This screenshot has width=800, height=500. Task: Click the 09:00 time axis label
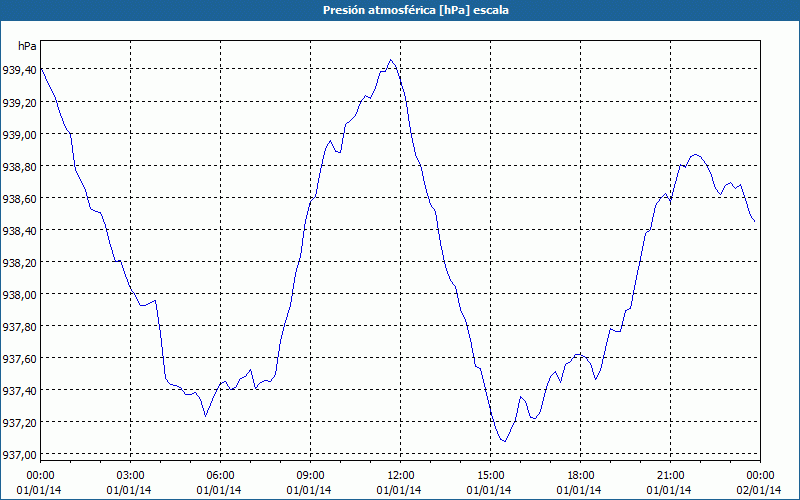310,476
